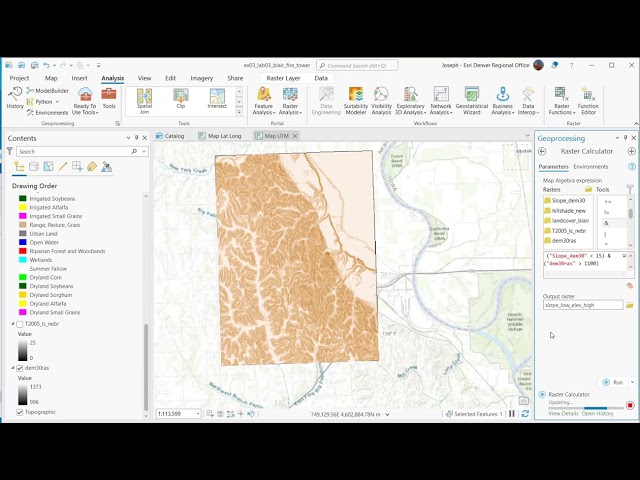Open the geoprocessing Tools toolbox
This screenshot has height=480, width=640.
pyautogui.click(x=109, y=98)
